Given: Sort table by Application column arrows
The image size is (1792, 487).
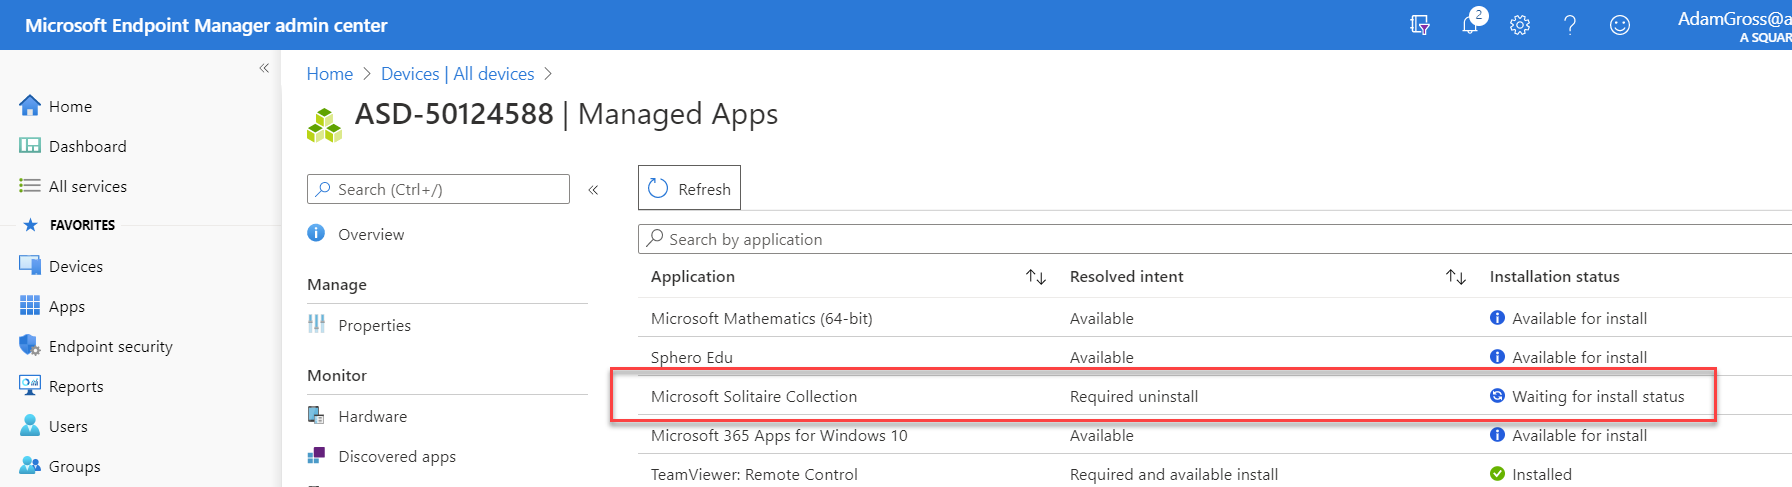Looking at the screenshot, I should point(1036,277).
